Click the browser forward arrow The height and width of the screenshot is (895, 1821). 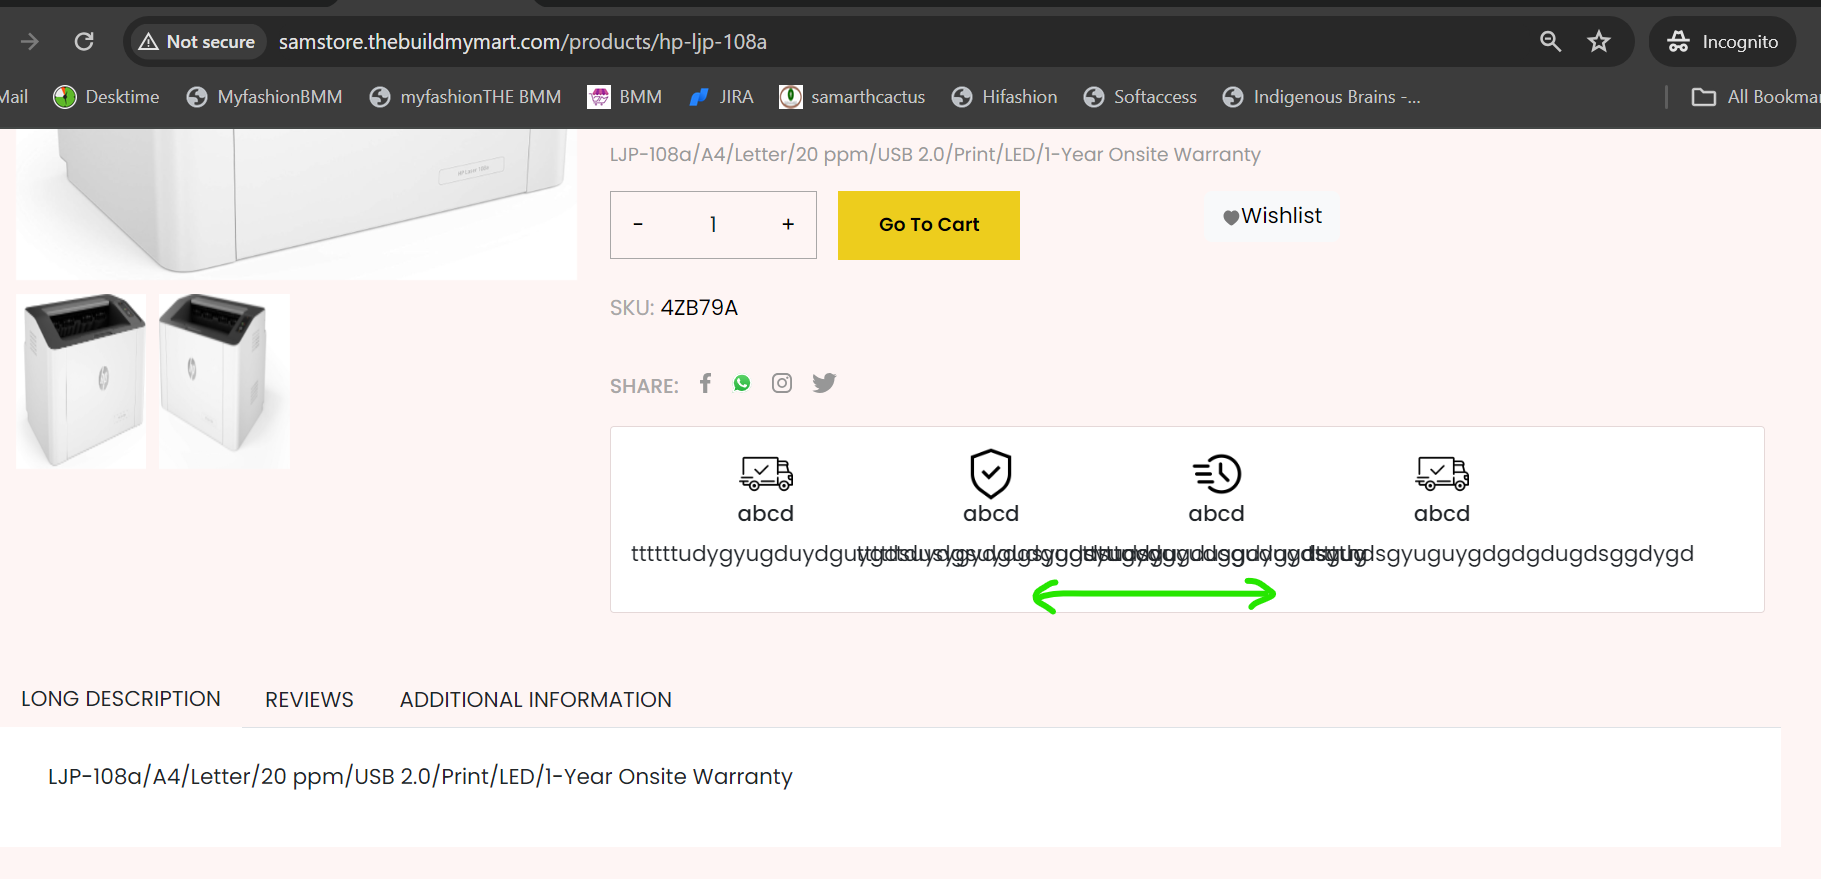click(30, 41)
